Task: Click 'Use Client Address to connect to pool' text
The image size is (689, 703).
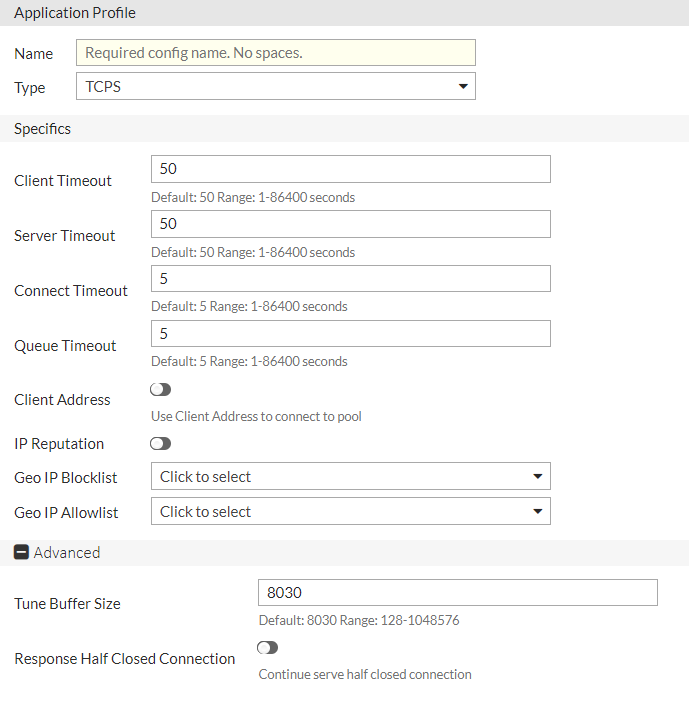Action: pyautogui.click(x=256, y=416)
